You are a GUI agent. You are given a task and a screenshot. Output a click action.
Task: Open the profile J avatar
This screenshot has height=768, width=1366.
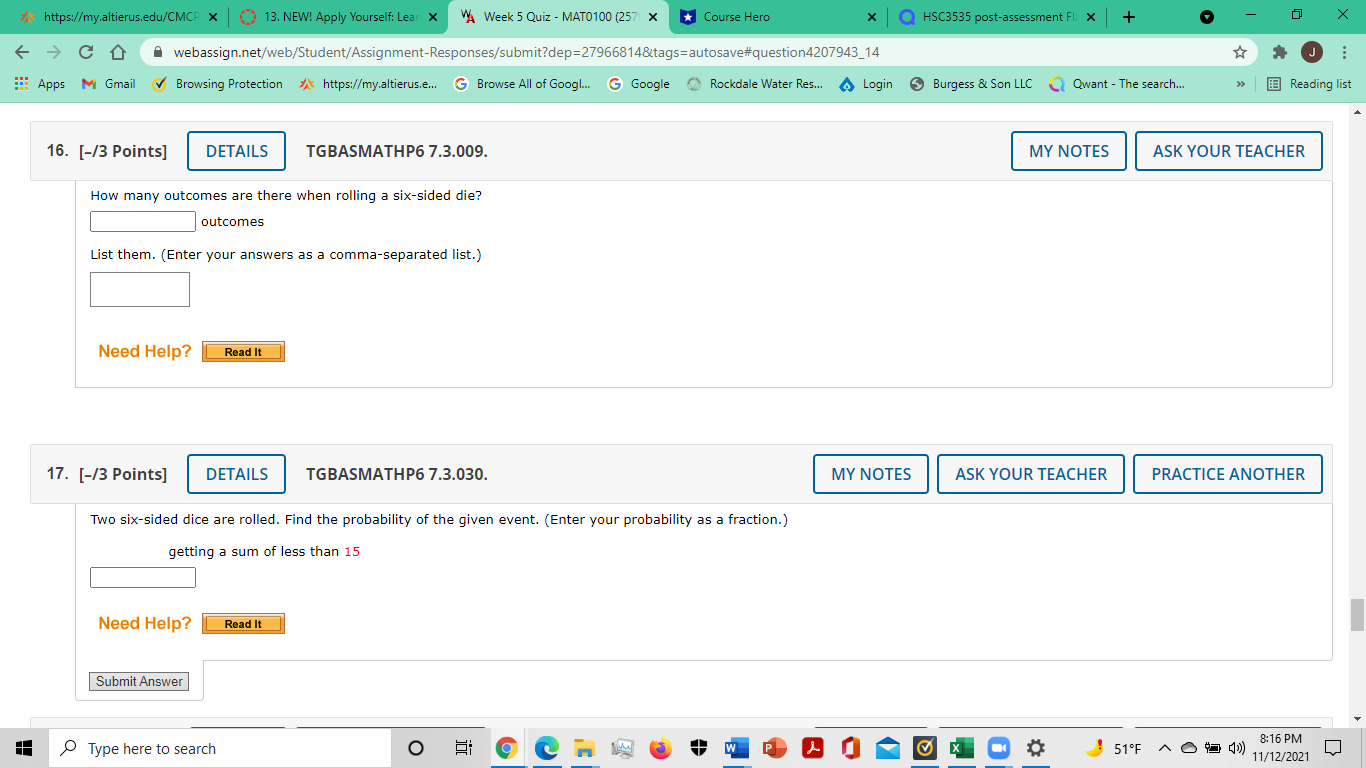point(1311,52)
